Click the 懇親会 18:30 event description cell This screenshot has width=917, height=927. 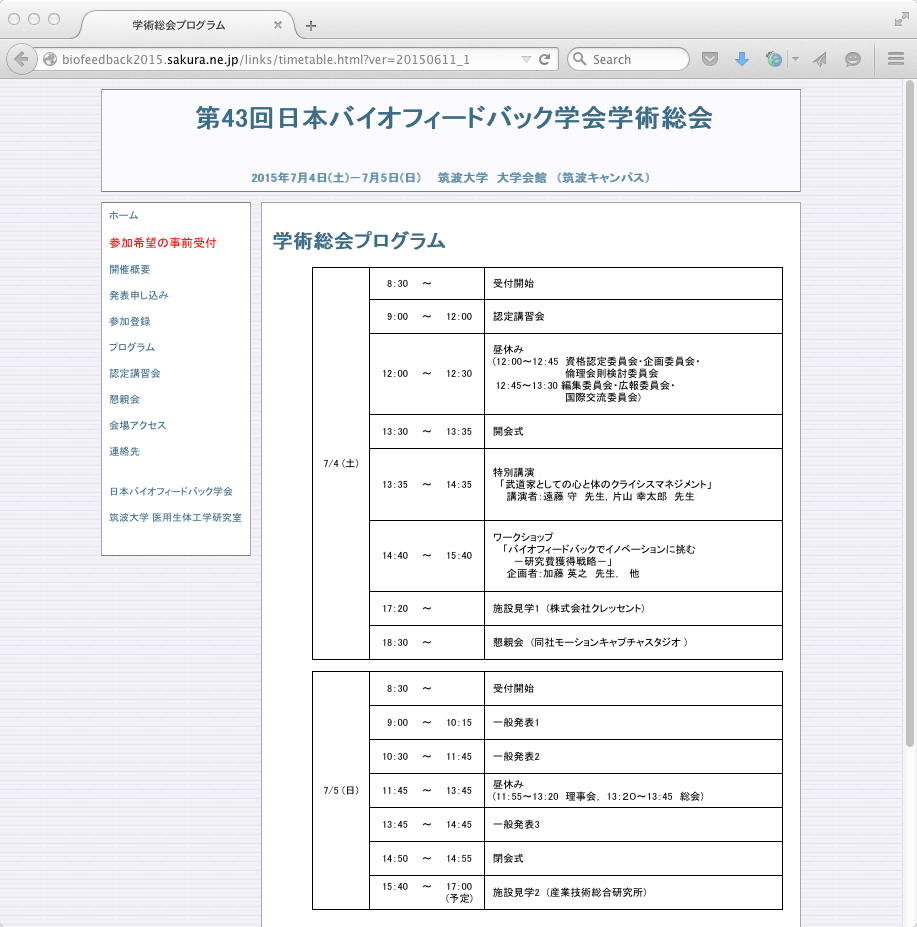pyautogui.click(x=633, y=643)
